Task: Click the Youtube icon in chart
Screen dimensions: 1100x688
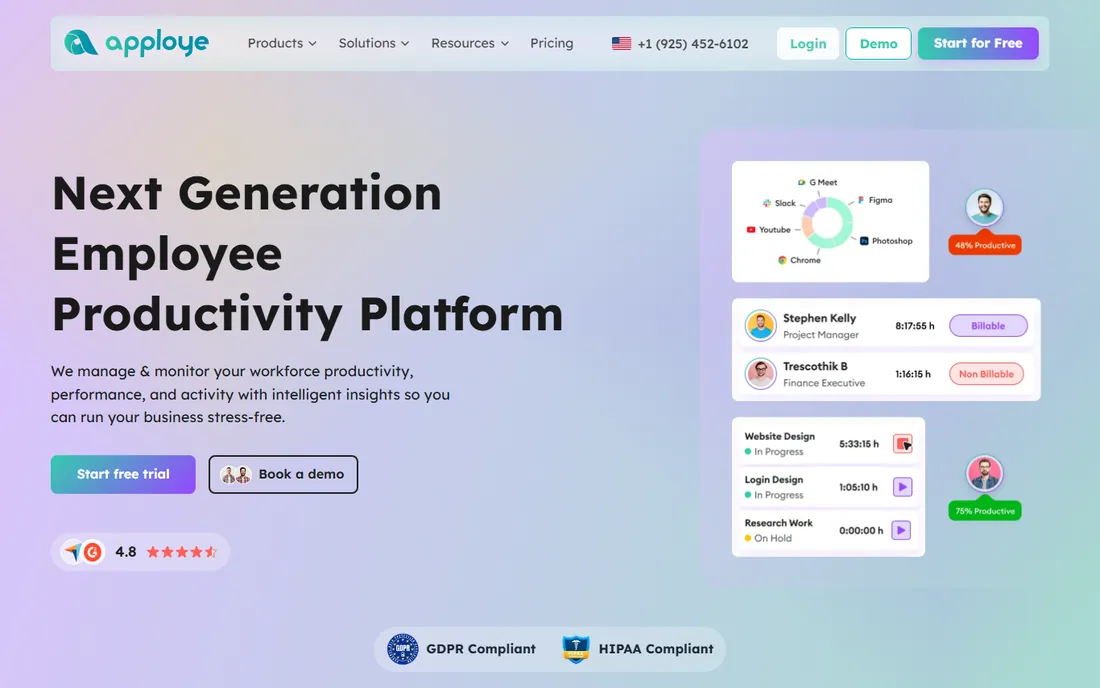Action: pos(751,229)
